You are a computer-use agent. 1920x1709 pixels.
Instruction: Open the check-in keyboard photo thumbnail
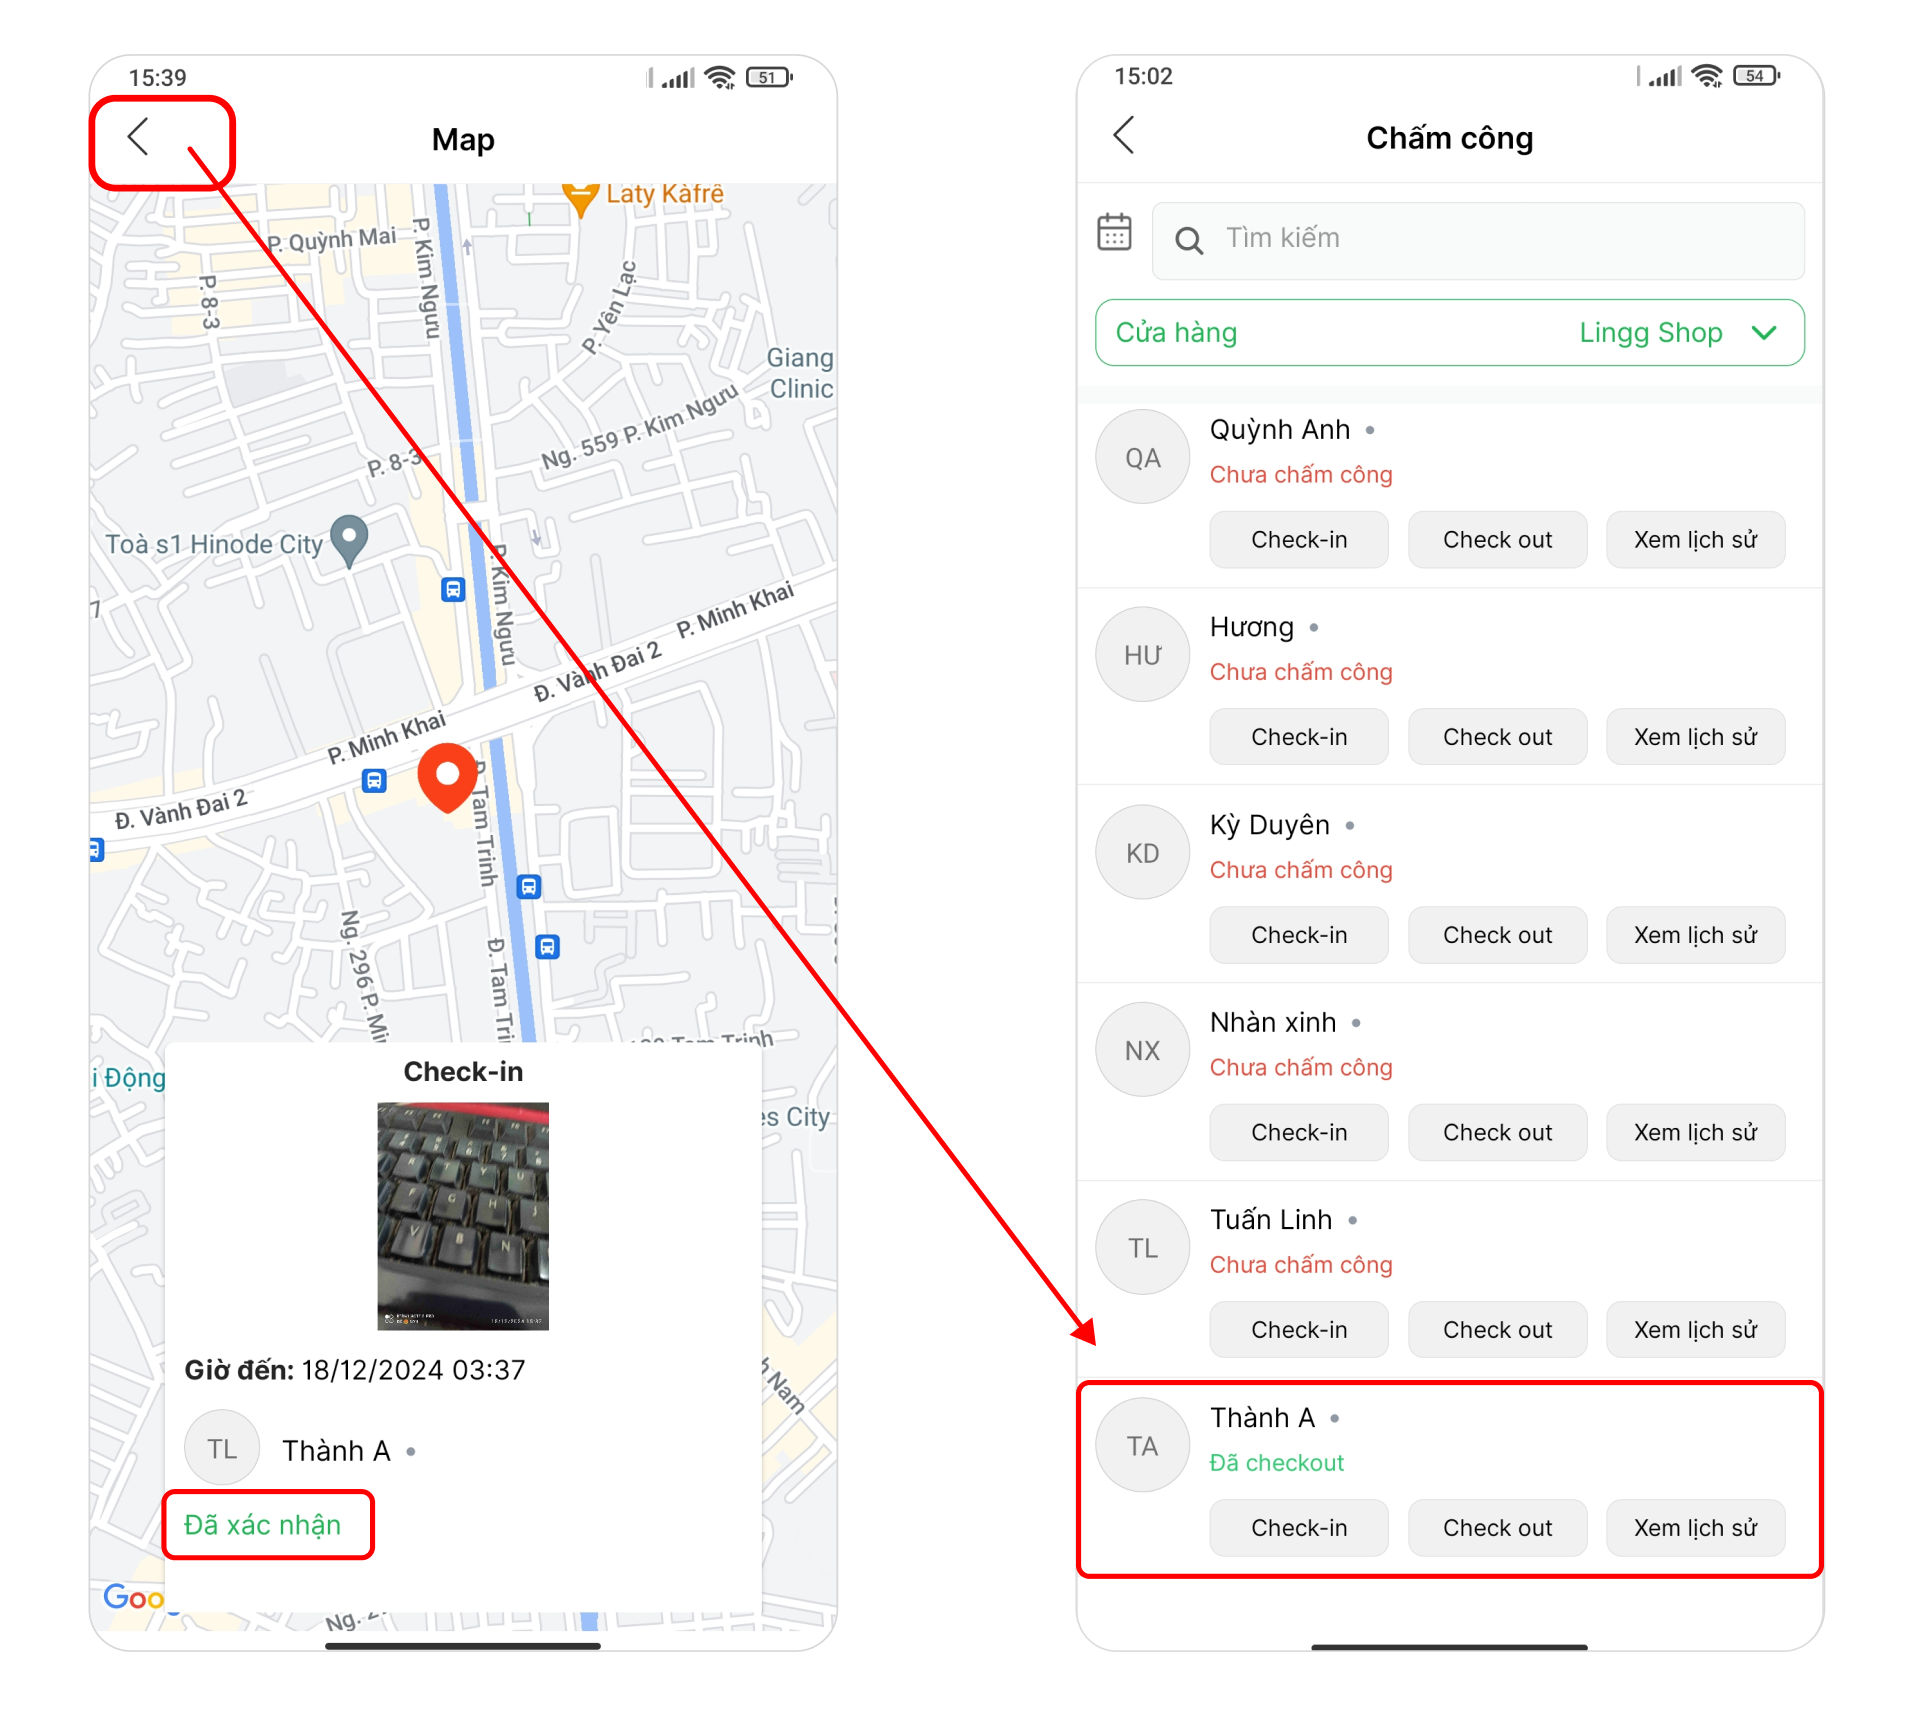463,1216
